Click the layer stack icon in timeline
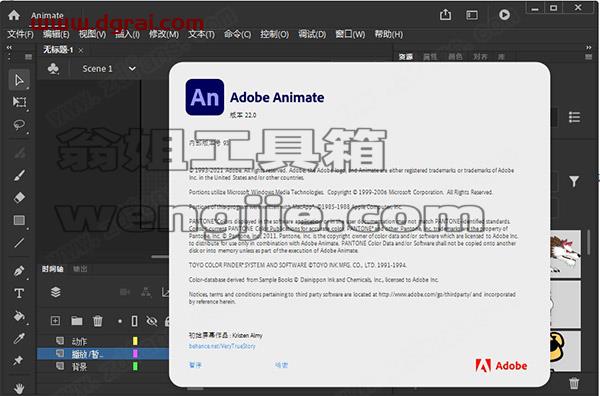The image size is (600, 396). tap(55, 292)
